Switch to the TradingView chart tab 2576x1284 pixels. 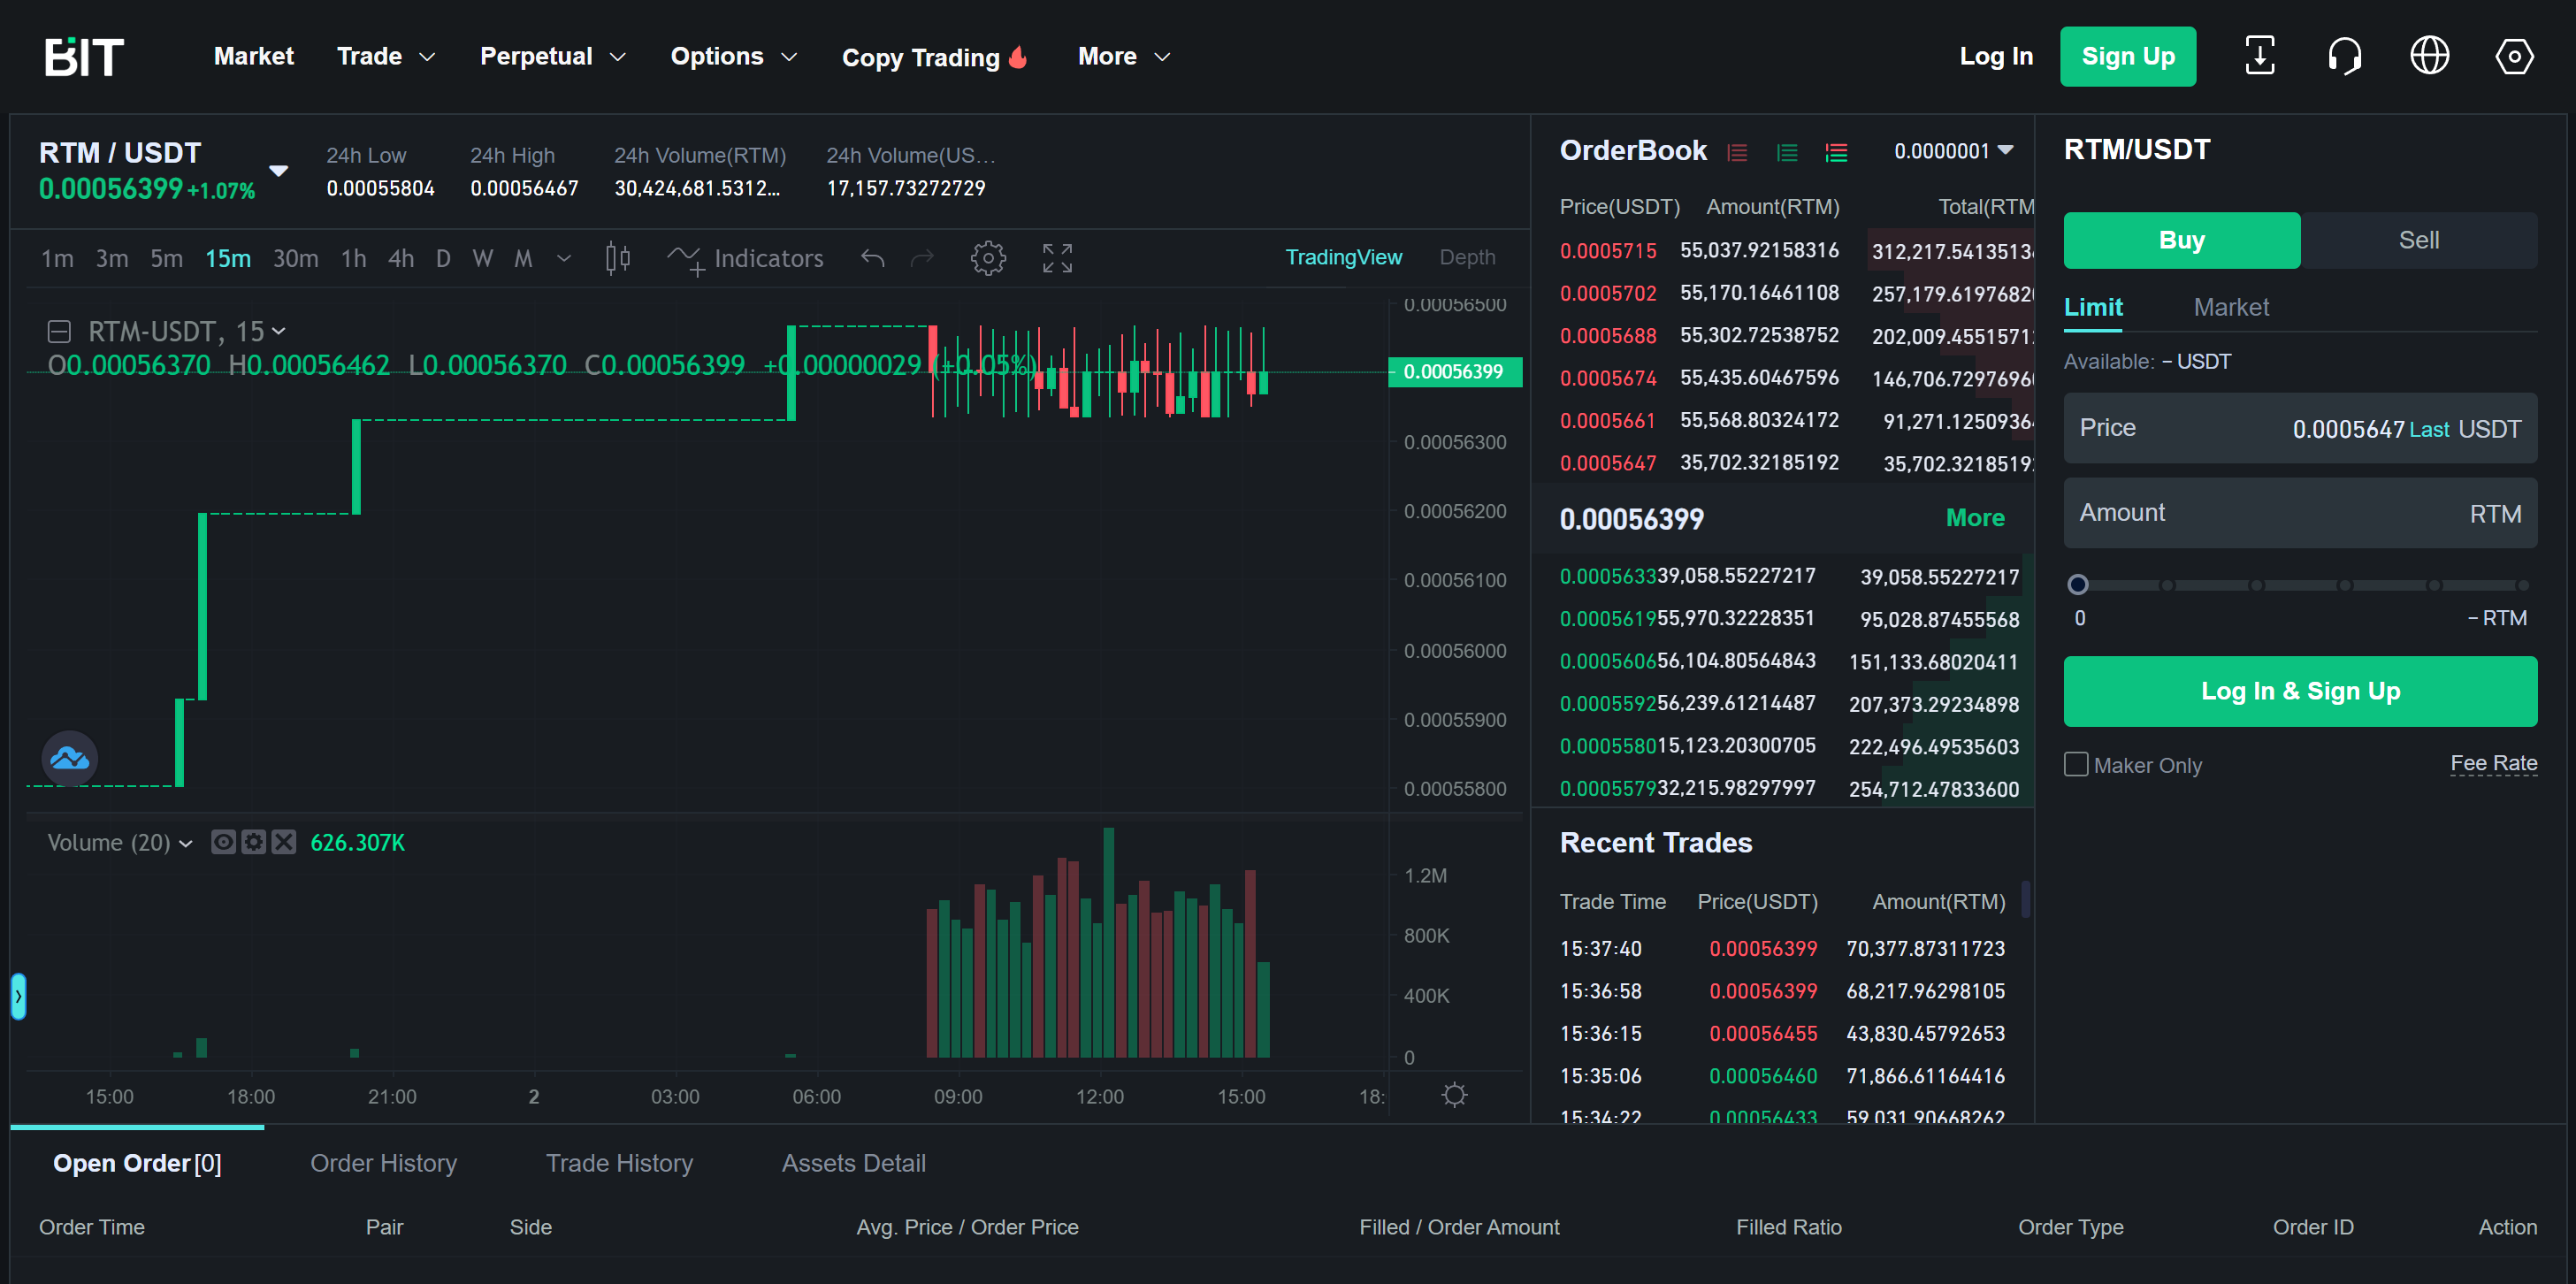(x=1343, y=258)
